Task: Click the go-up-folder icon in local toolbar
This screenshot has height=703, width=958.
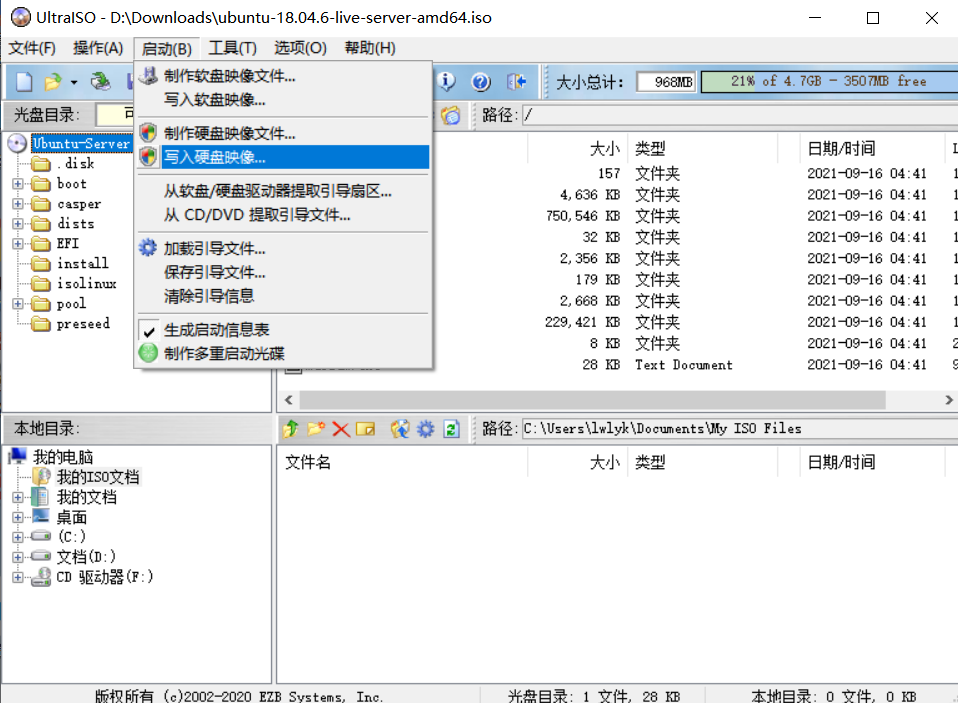Action: (291, 429)
